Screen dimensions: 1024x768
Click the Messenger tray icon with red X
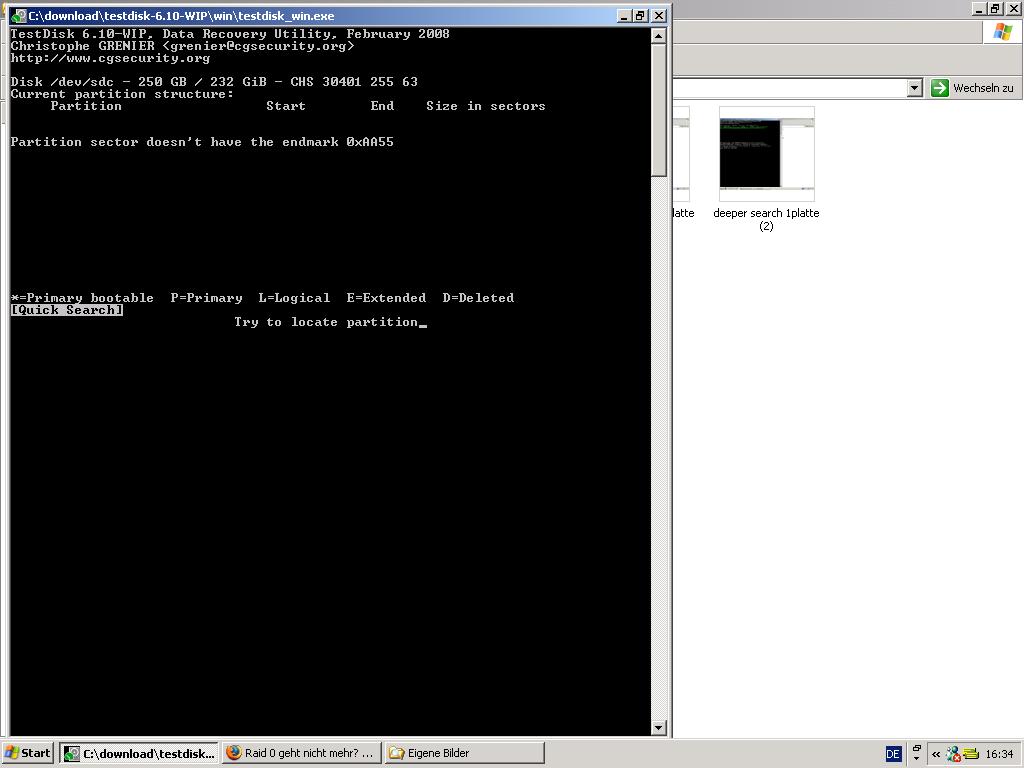pos(953,754)
